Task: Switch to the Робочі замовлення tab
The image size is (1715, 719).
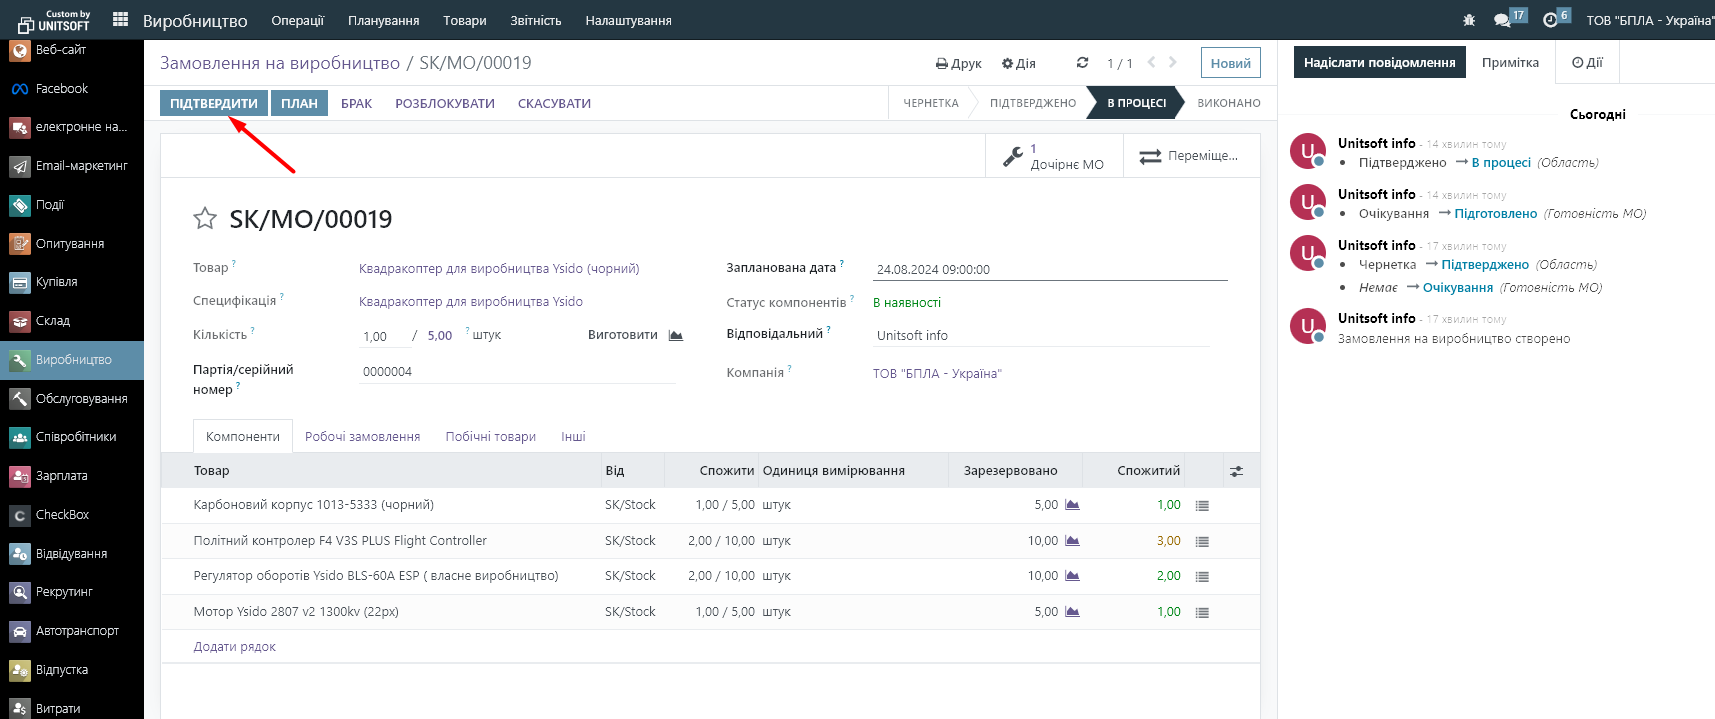Action: point(362,437)
